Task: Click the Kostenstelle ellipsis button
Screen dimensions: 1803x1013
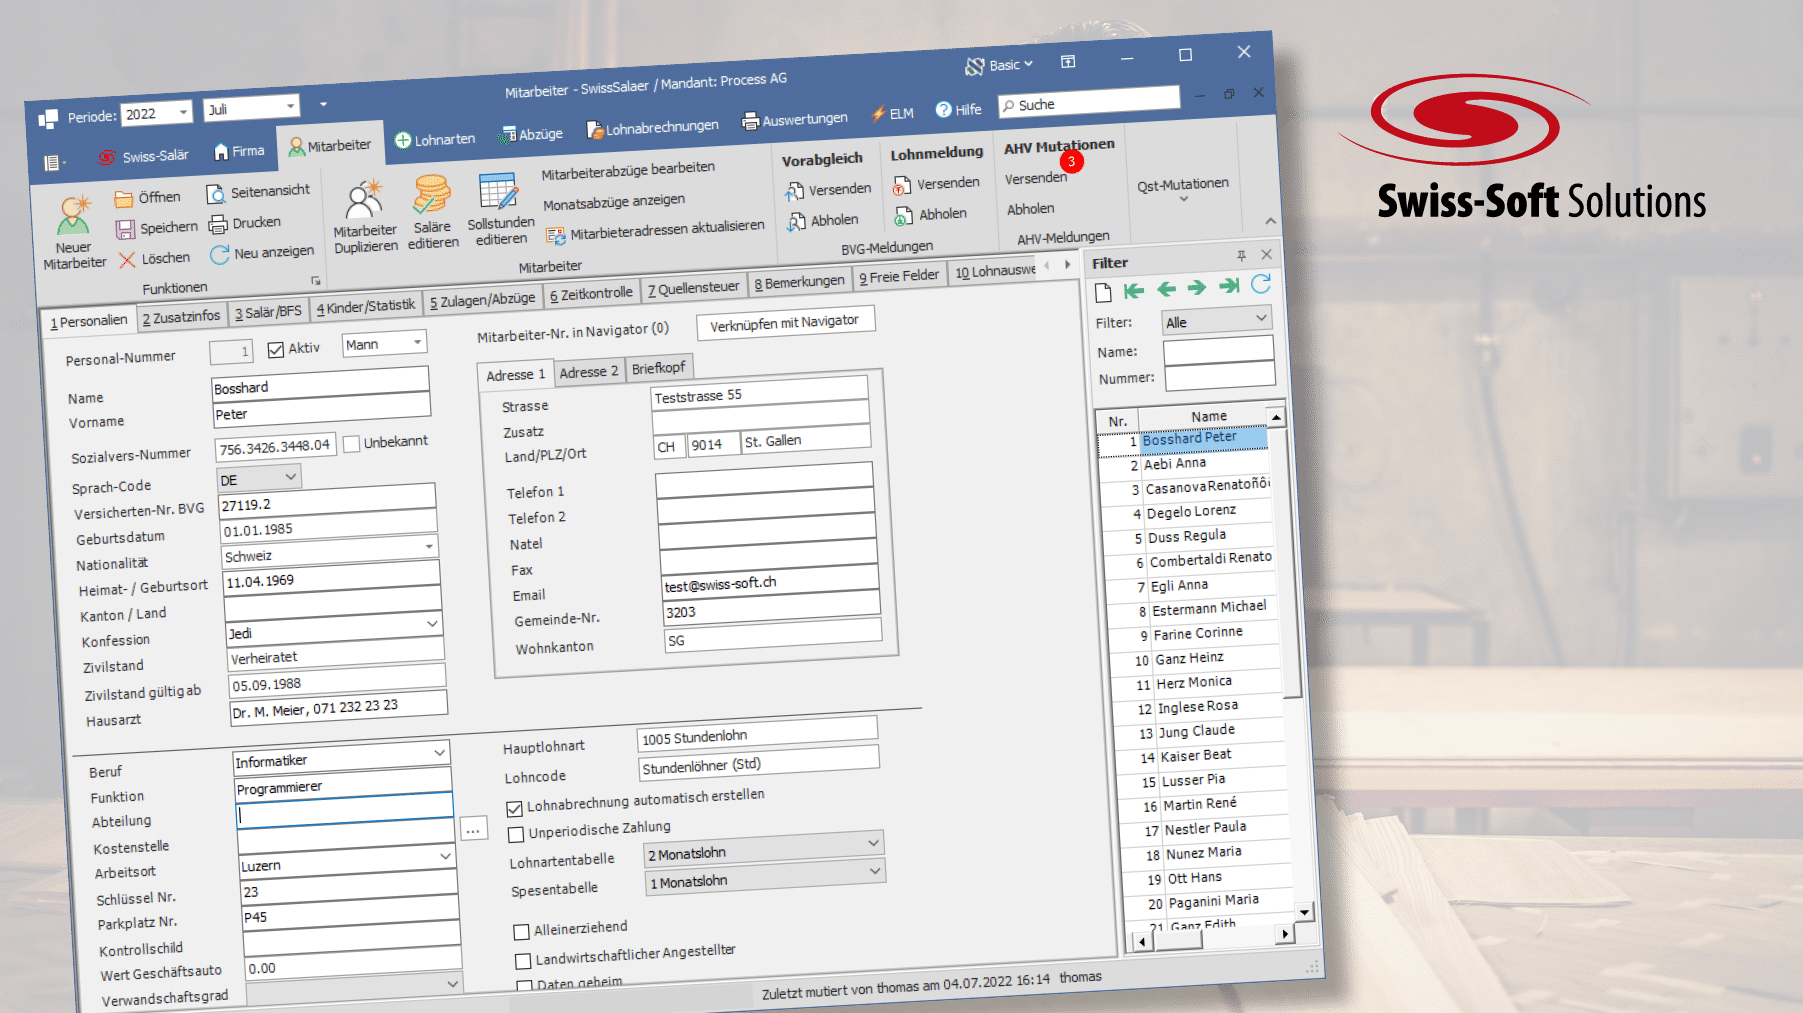Action: (474, 829)
